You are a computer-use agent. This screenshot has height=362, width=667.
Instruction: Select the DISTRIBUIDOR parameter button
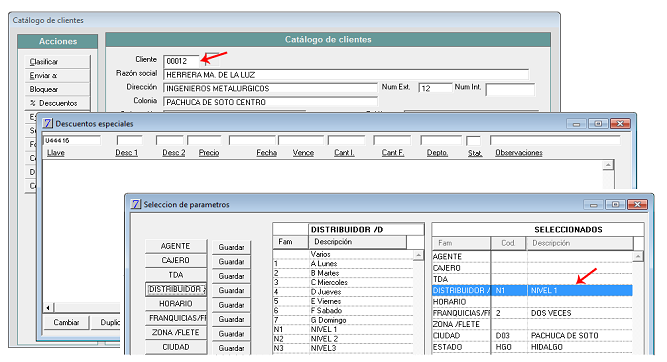click(176, 289)
